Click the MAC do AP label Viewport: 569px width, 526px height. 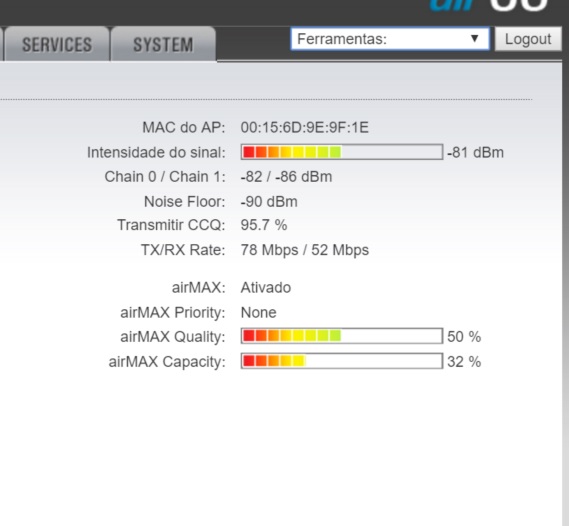[x=184, y=128]
